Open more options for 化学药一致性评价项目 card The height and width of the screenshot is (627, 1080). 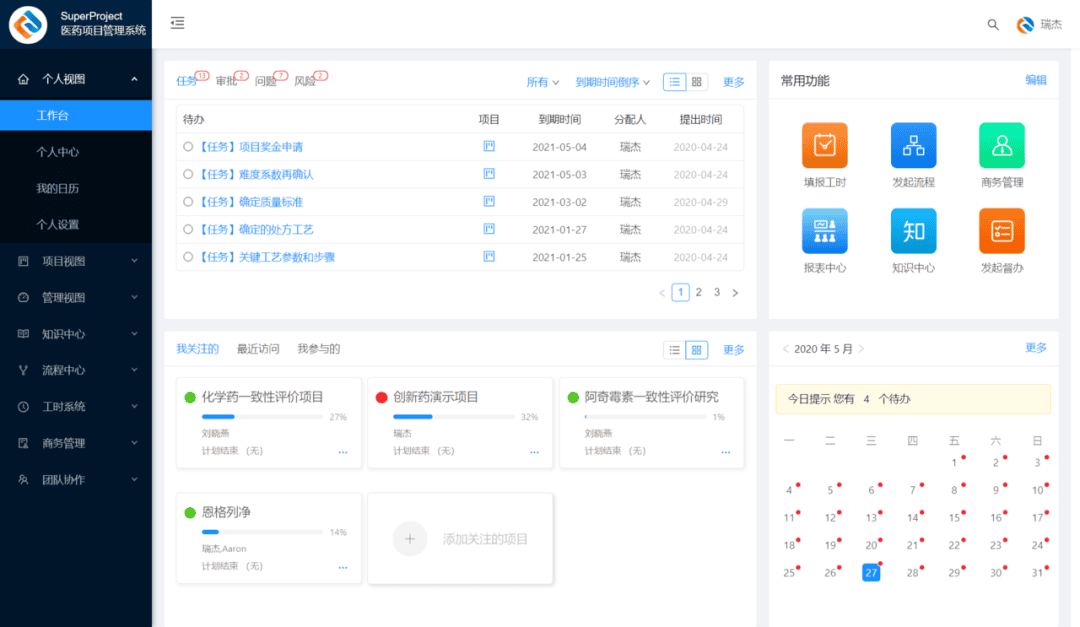pos(343,452)
